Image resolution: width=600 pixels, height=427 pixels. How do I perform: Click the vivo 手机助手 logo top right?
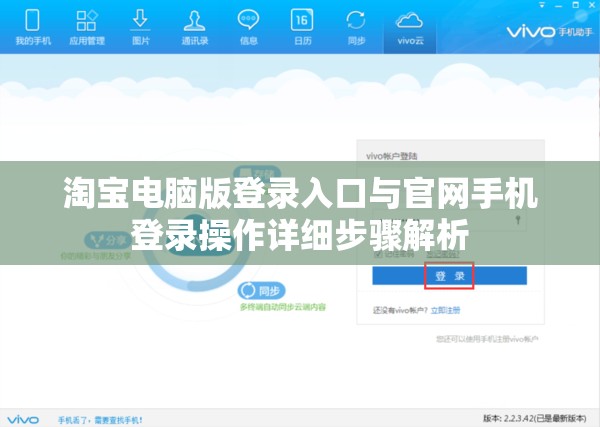(x=550, y=32)
